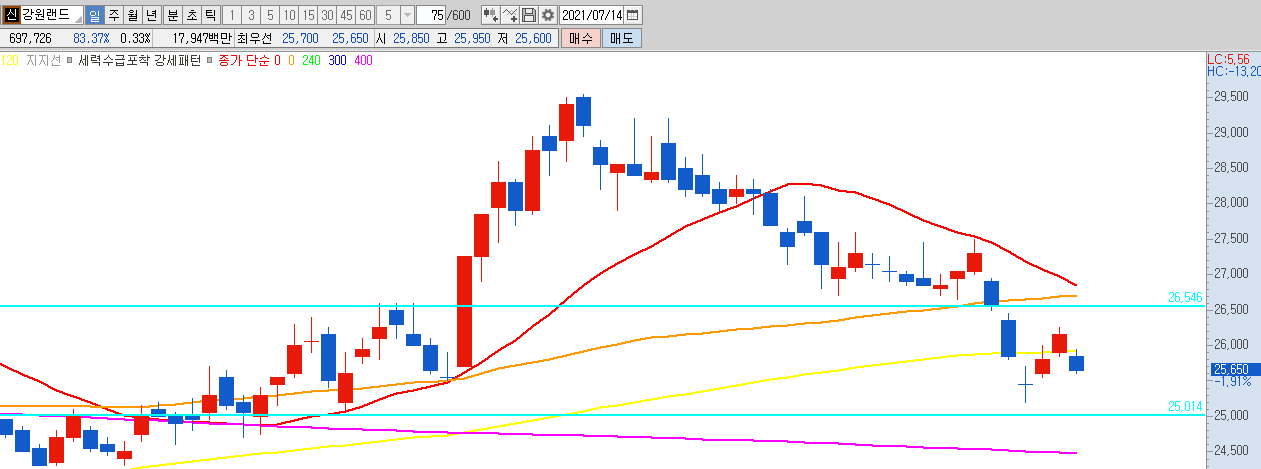
Task: Click the blue 300 moving average label
Action: point(337,61)
